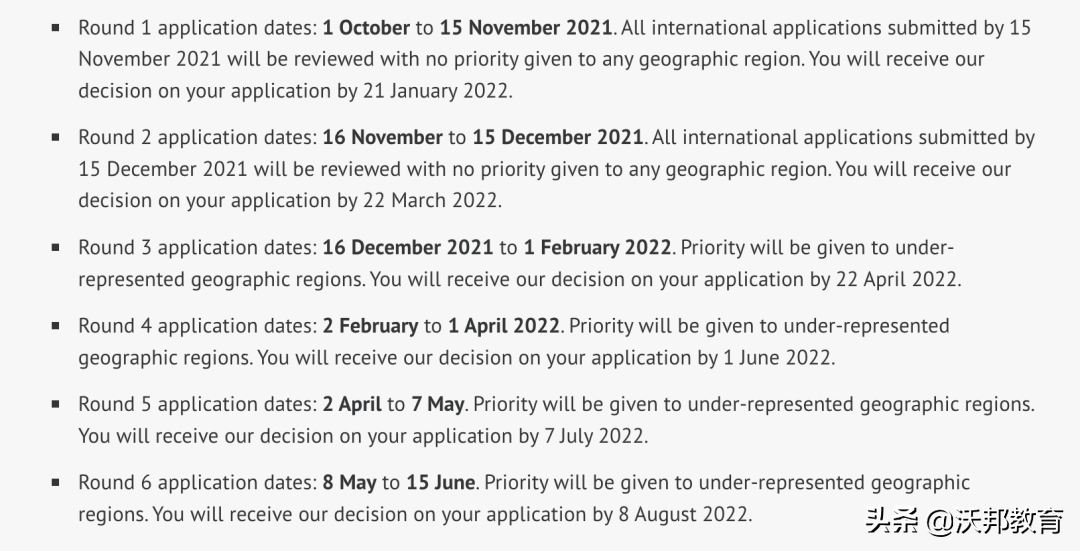This screenshot has width=1080, height=551.
Task: Click the bold "1 February 2022" date
Action: [x=599, y=247]
